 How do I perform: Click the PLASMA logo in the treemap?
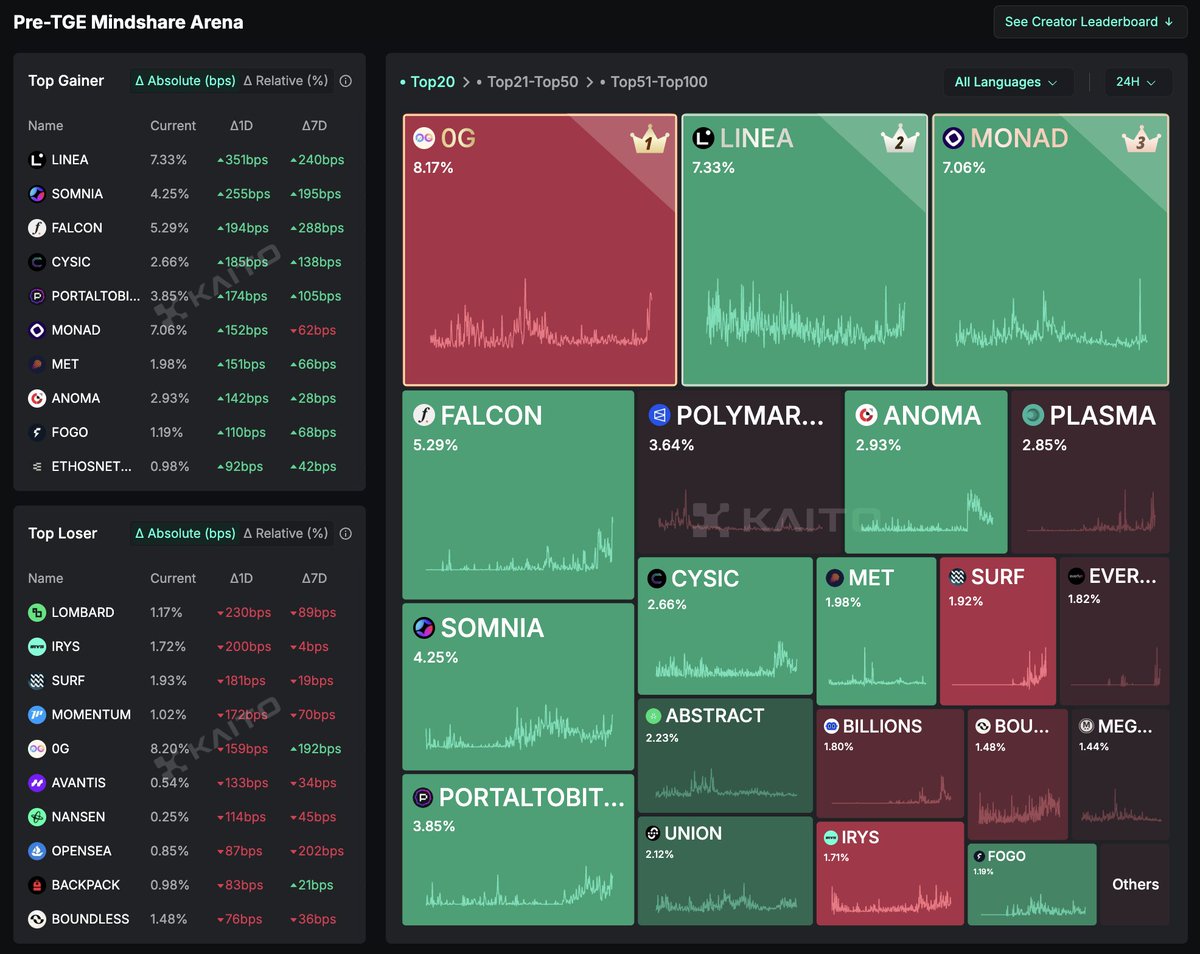(1033, 415)
